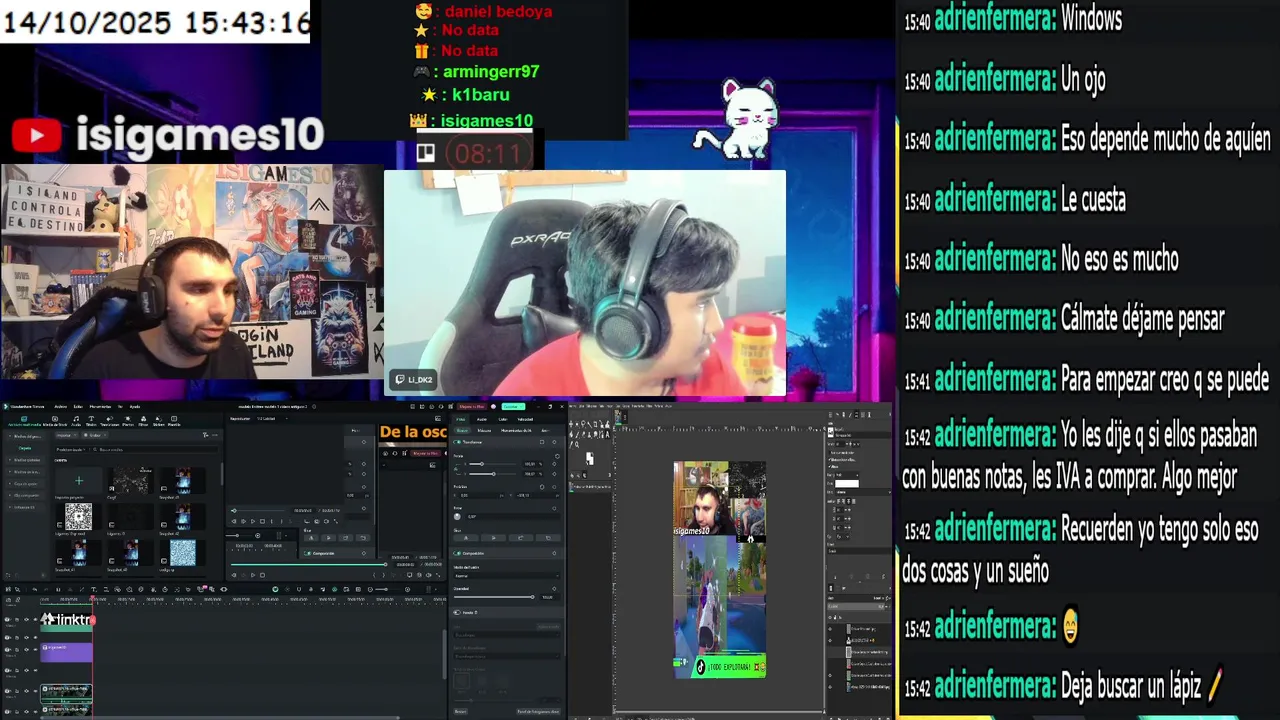This screenshot has width=1280, height=720.
Task: Expand Caja de ajuste in sidebar
Action: tap(25, 484)
